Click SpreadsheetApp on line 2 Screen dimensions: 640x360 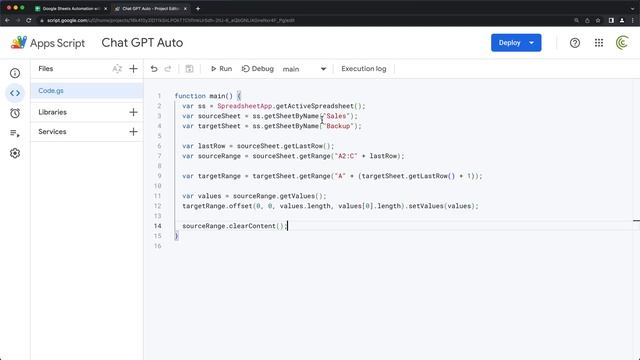coord(244,106)
